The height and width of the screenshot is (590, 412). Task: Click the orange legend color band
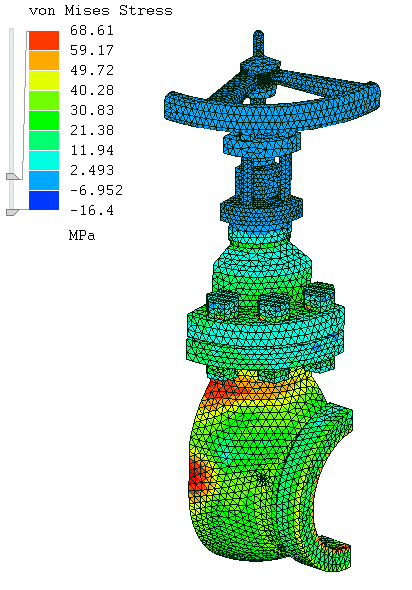click(x=44, y=60)
